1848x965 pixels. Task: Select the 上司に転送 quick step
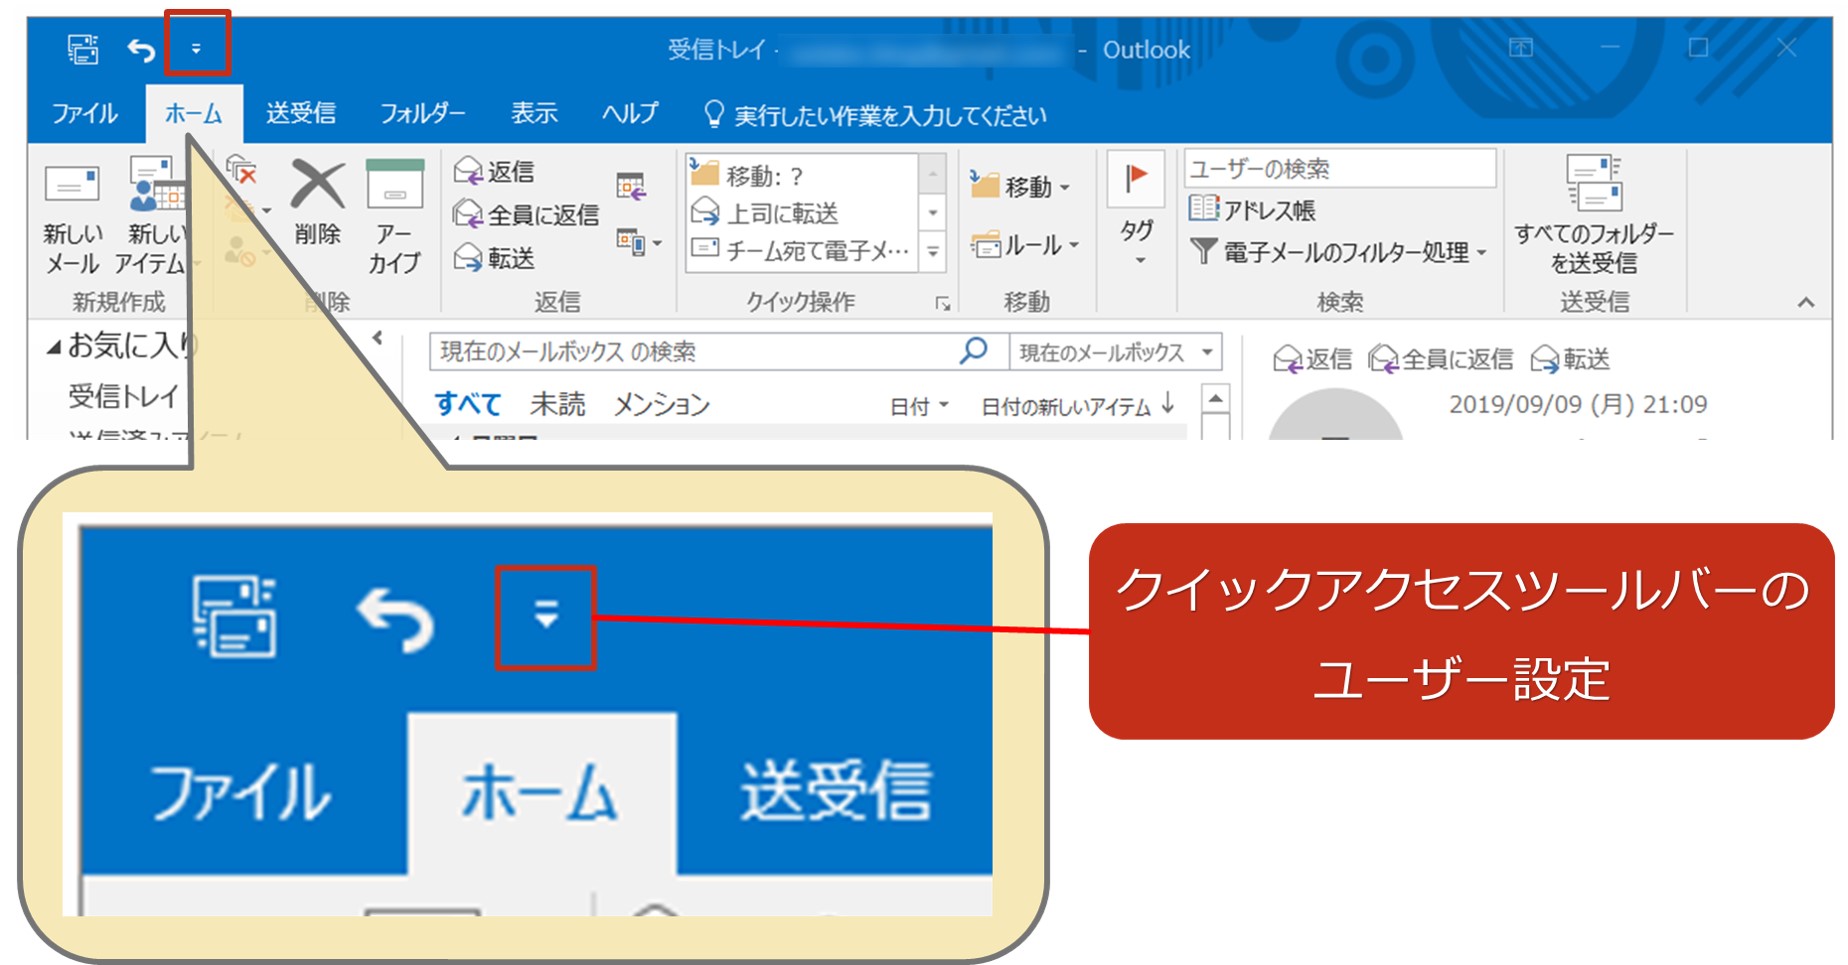coord(801,213)
